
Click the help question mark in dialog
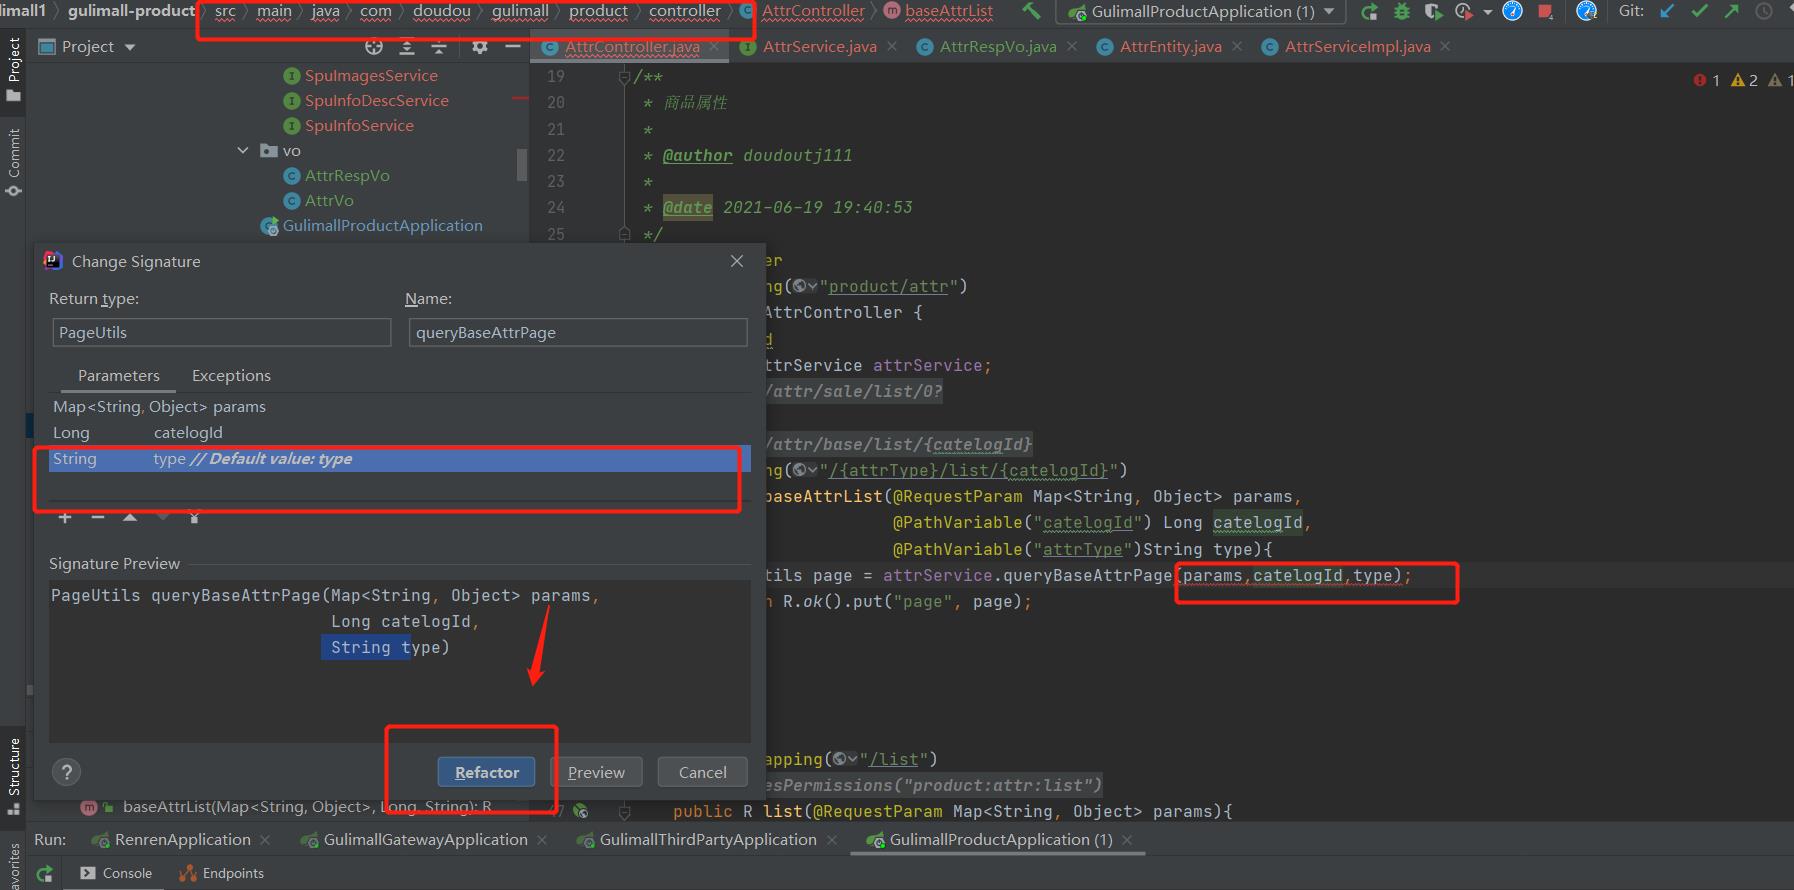(66, 772)
